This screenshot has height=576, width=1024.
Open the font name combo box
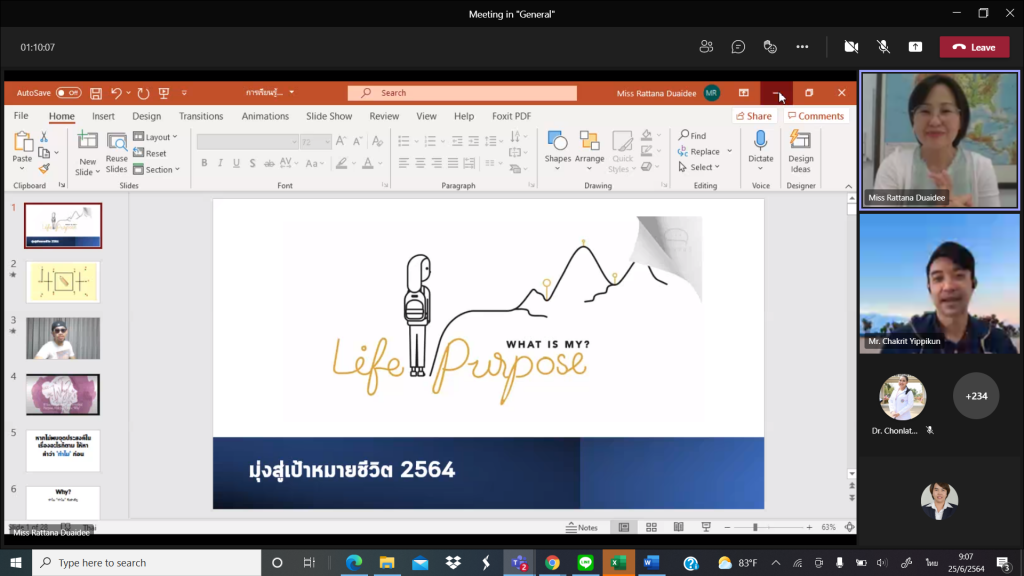coord(248,142)
